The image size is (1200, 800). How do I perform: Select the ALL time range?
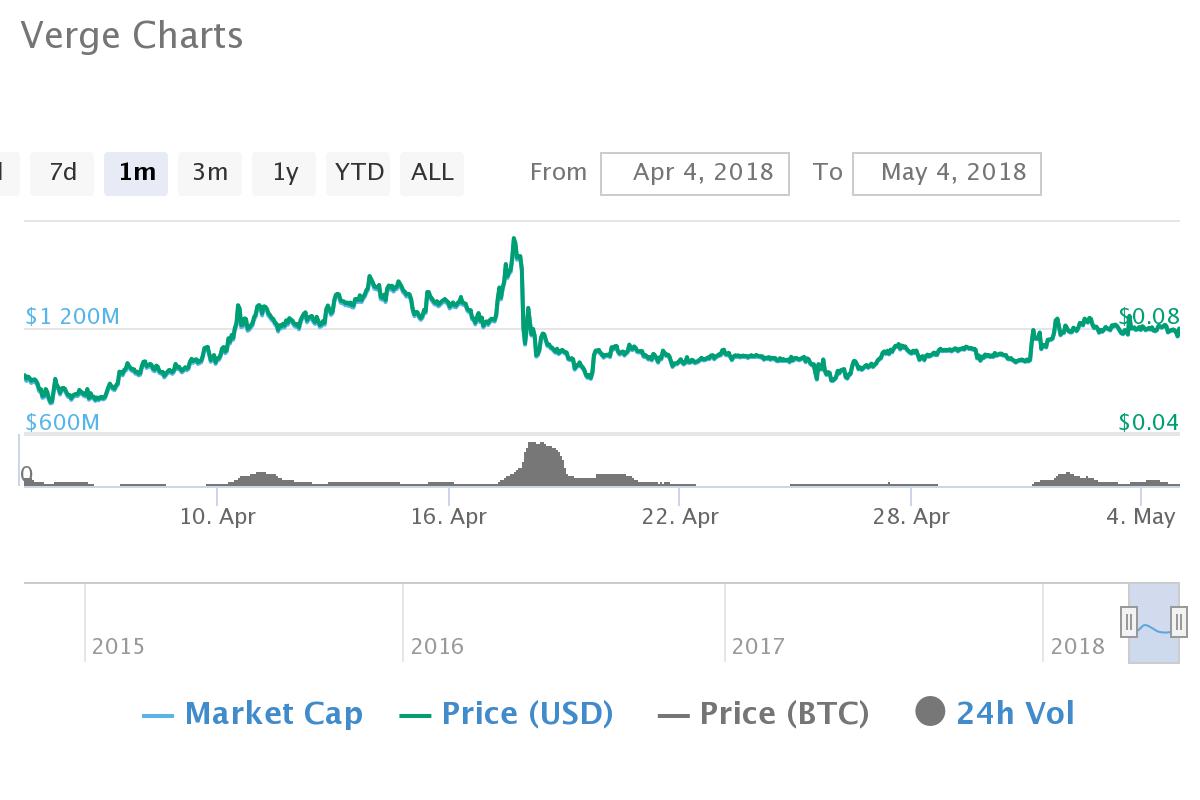point(431,172)
